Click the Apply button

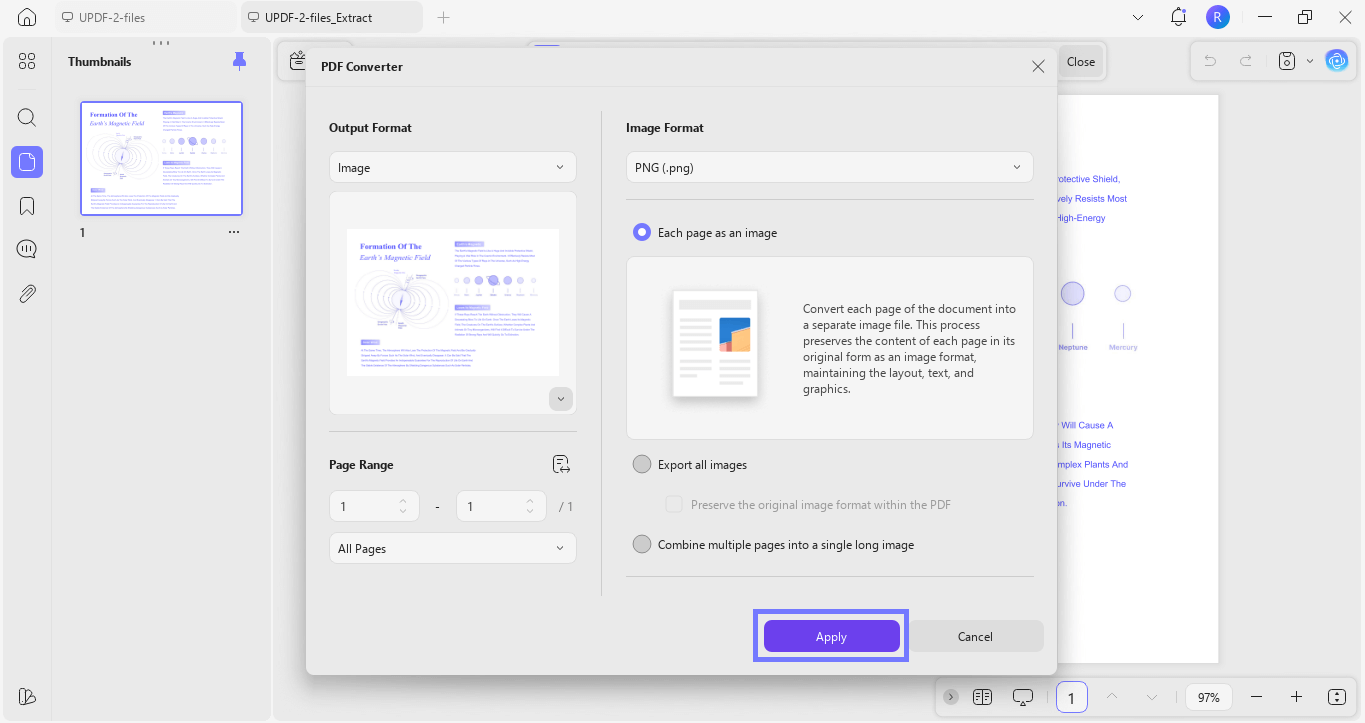pyautogui.click(x=831, y=636)
